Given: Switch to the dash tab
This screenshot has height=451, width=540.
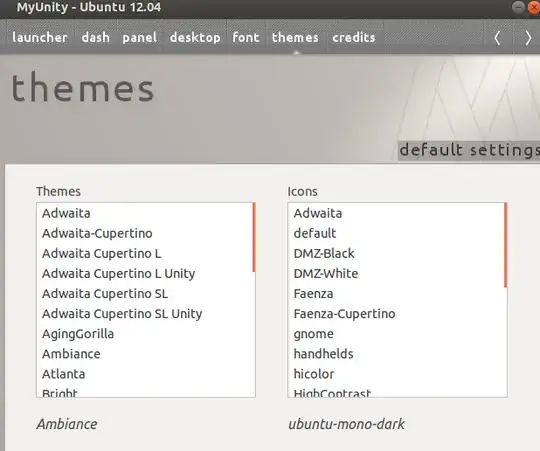Looking at the screenshot, I should pos(96,37).
